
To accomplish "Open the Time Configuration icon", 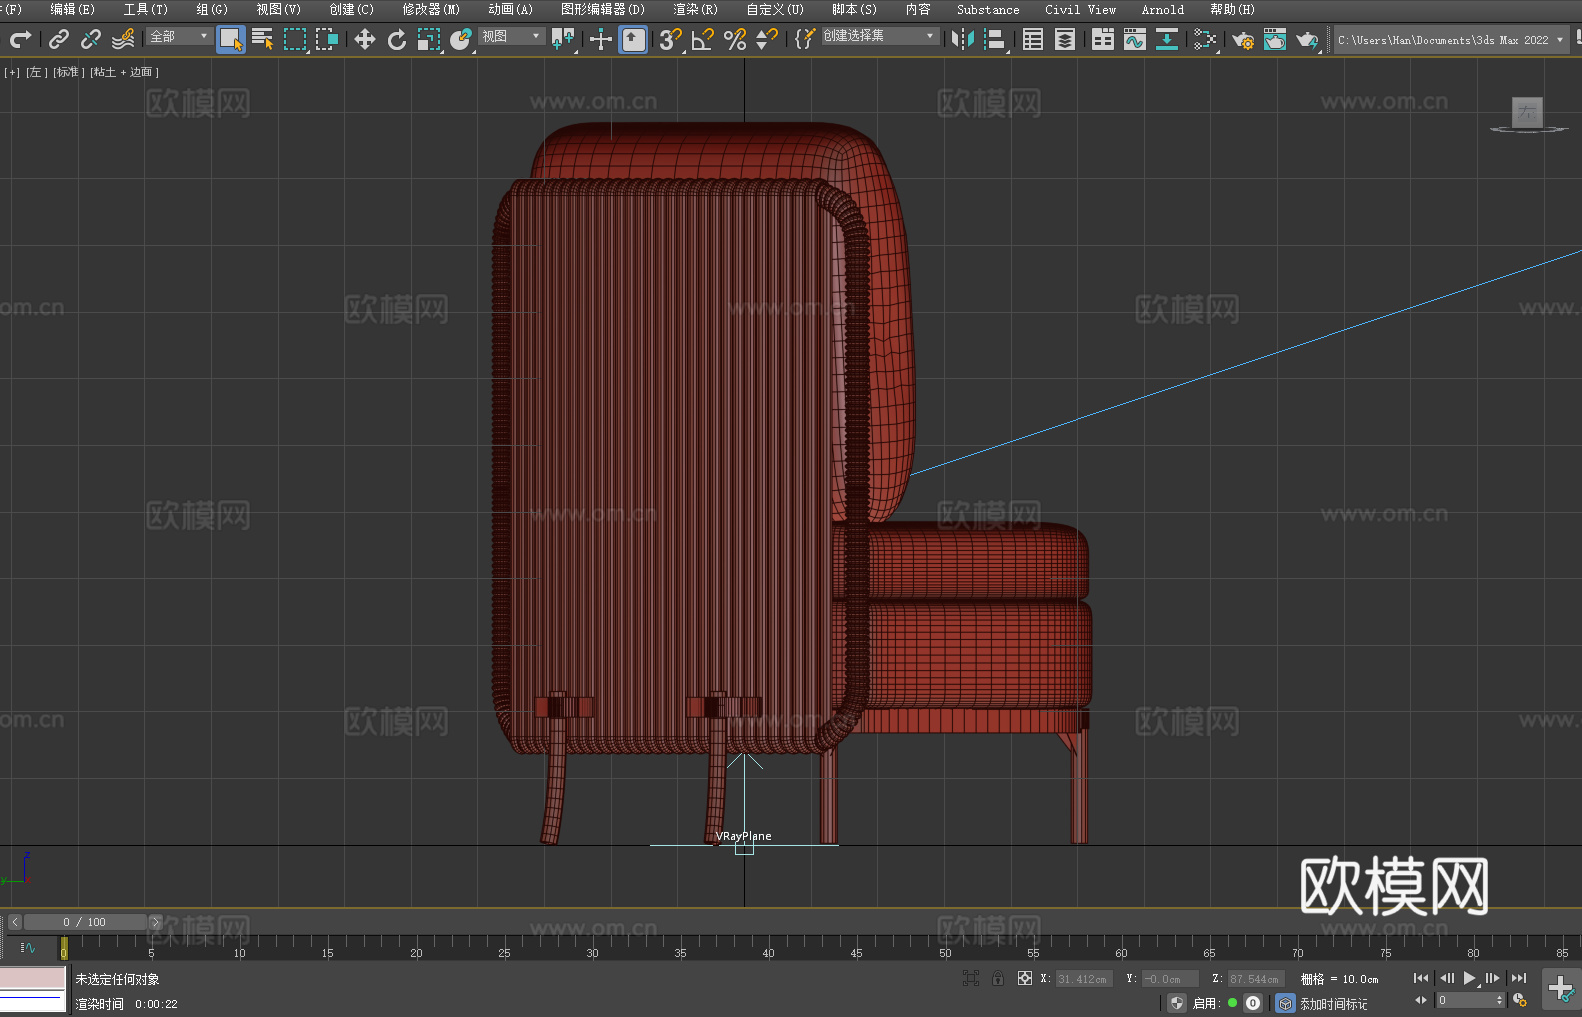I will point(1520,1000).
